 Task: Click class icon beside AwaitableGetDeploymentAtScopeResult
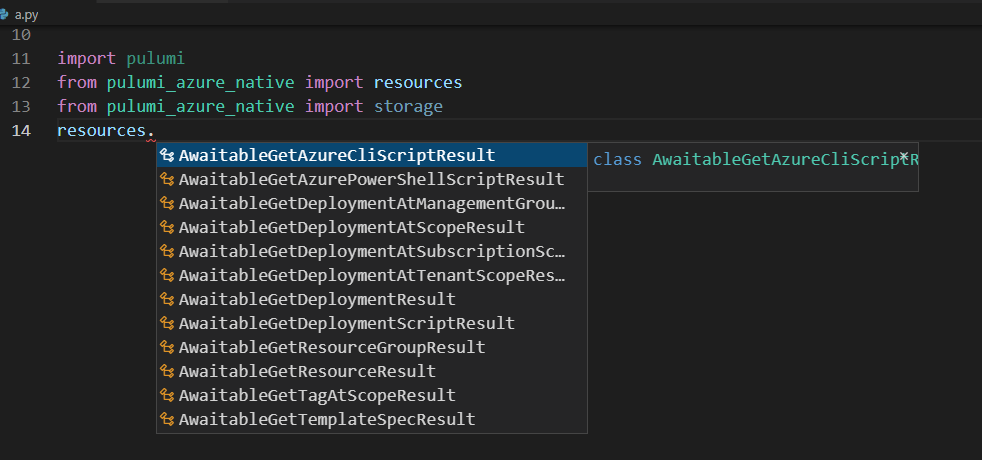point(167,228)
